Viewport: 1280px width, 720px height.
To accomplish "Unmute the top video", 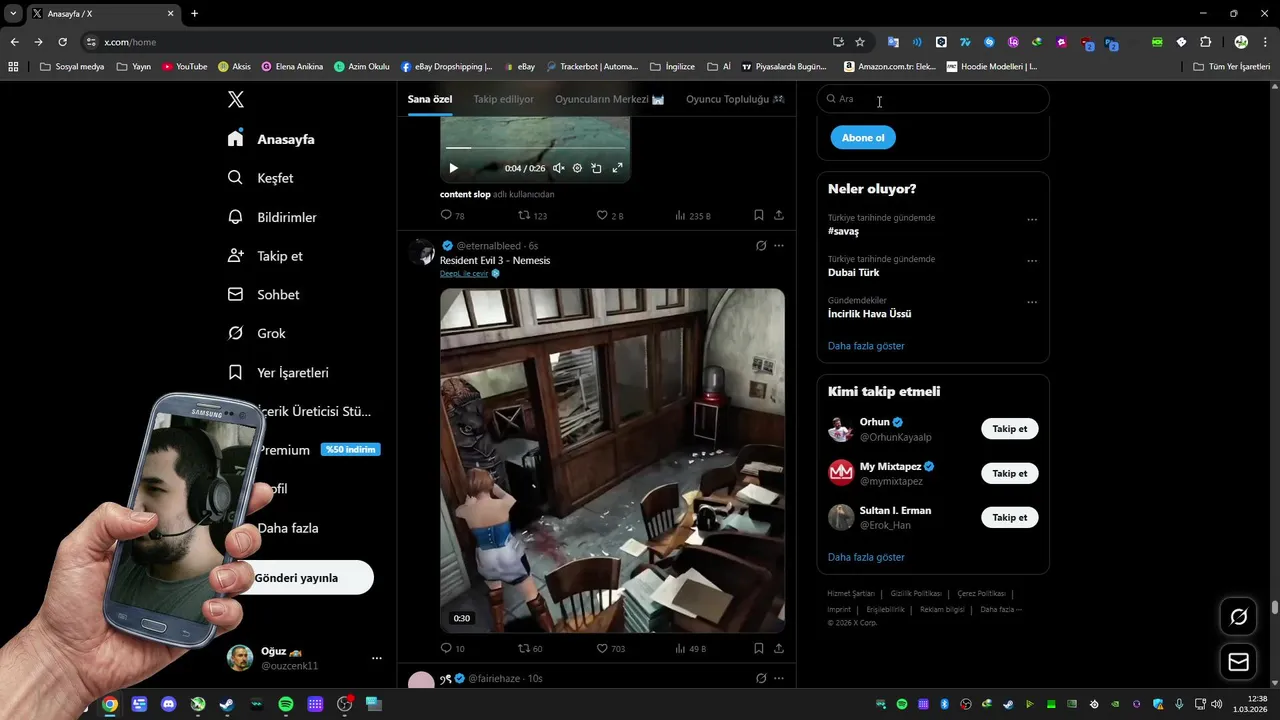I will pos(558,168).
